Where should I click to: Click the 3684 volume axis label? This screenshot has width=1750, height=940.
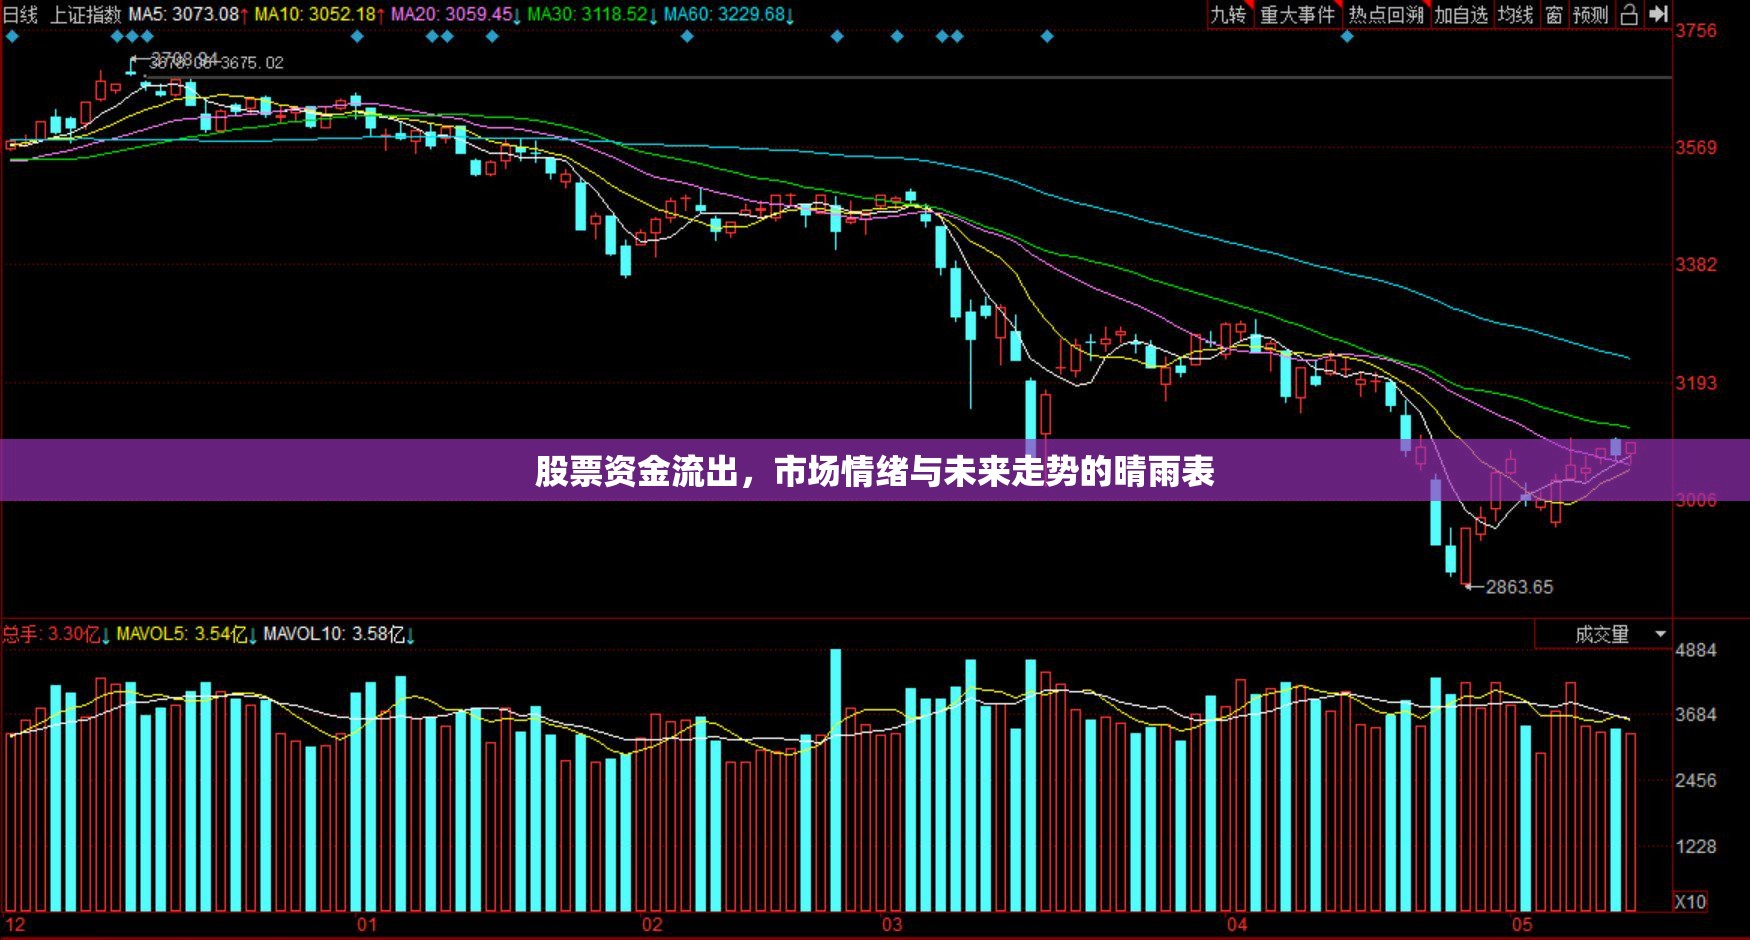pos(1696,714)
